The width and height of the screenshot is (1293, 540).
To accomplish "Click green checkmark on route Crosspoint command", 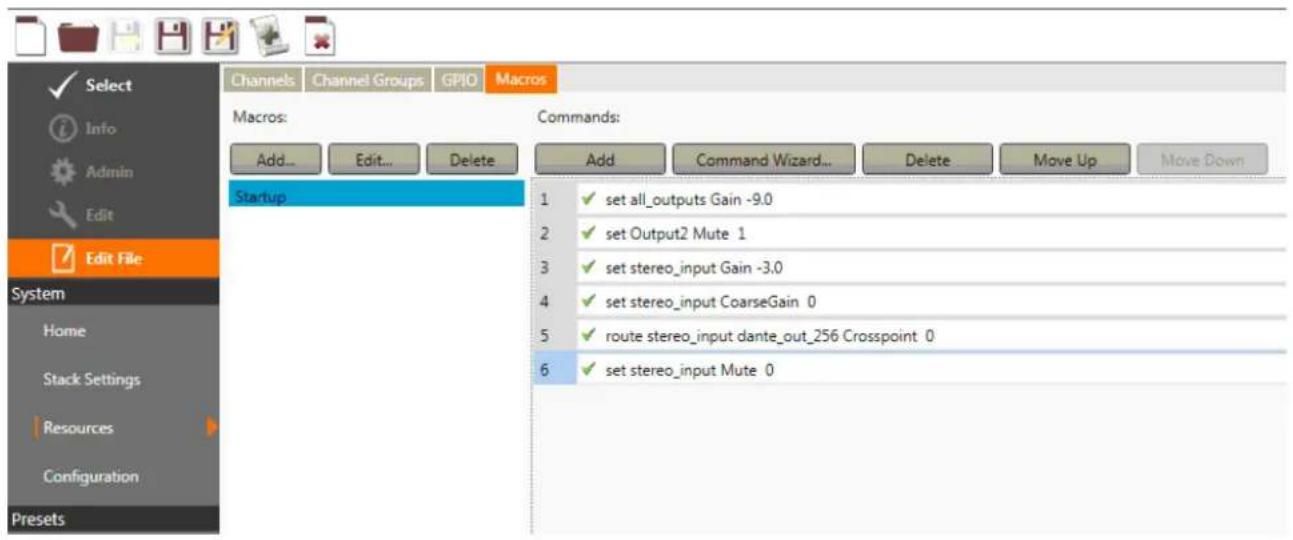I will [x=590, y=335].
